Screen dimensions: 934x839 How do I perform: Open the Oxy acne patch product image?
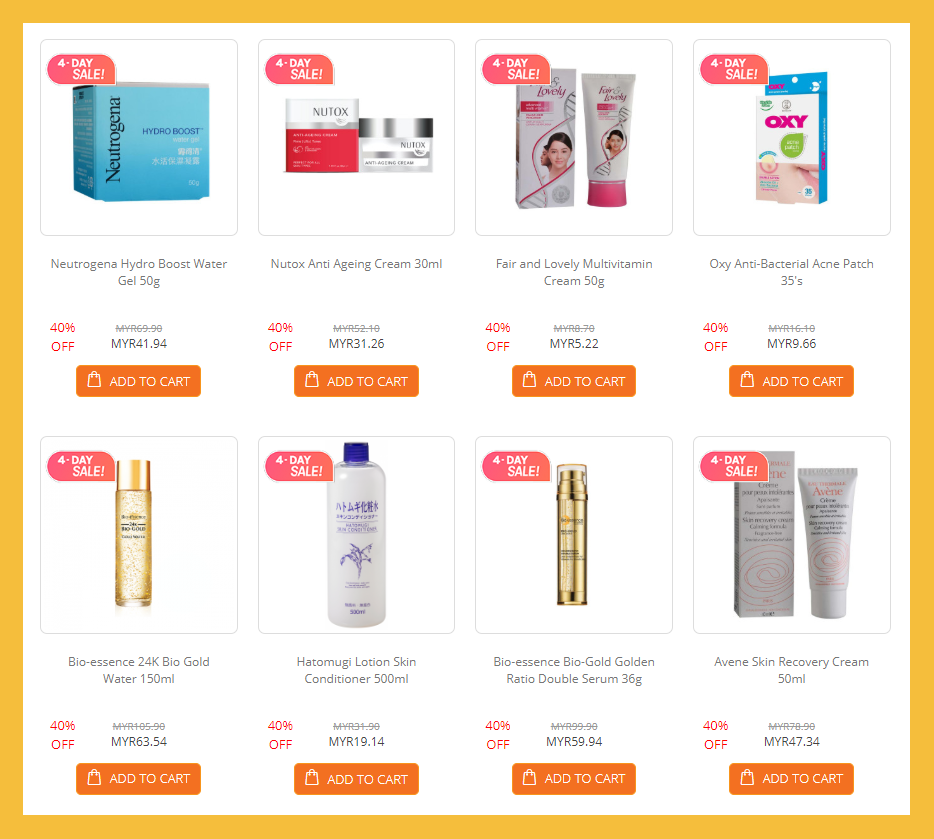792,138
